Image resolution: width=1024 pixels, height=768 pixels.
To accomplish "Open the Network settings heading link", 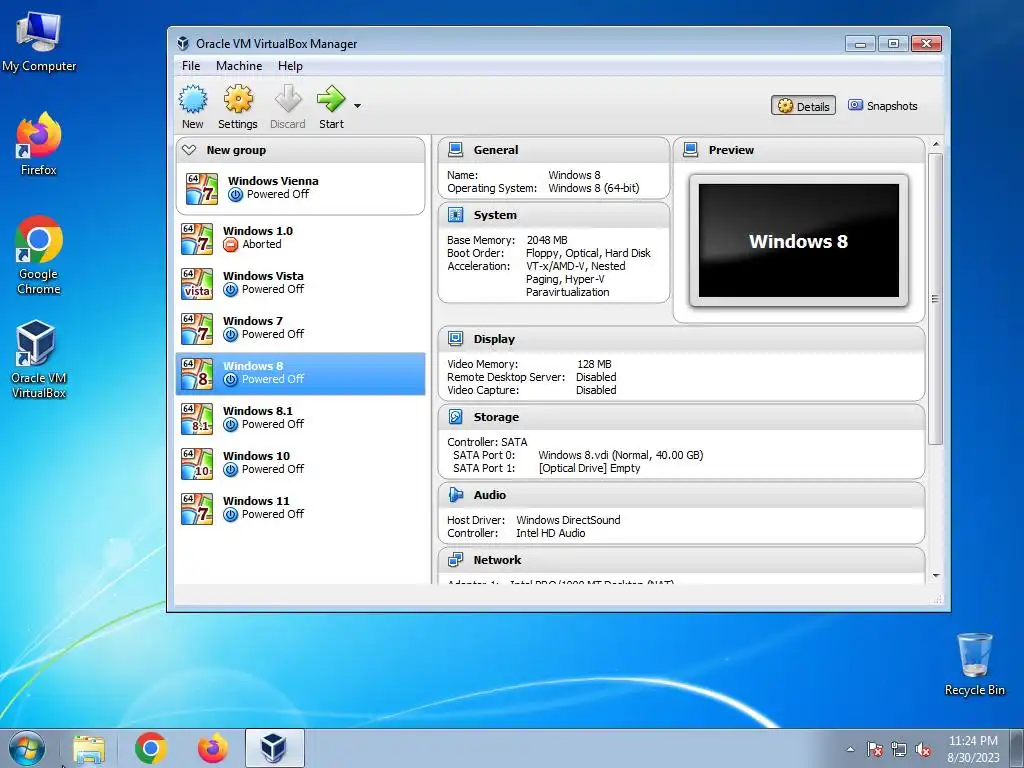I will click(x=498, y=560).
